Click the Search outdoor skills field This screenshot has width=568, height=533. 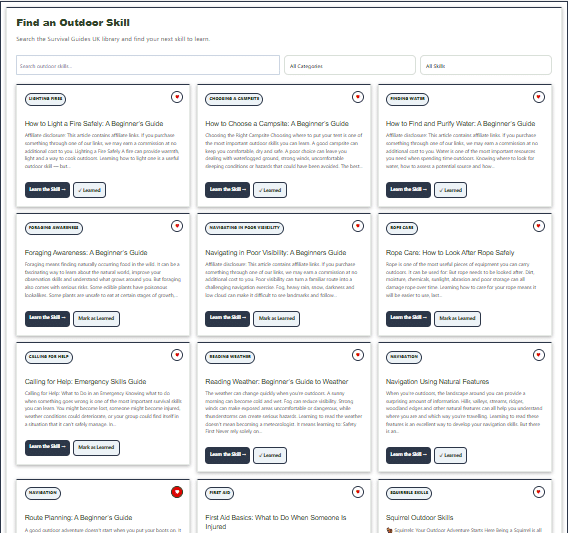pos(148,65)
